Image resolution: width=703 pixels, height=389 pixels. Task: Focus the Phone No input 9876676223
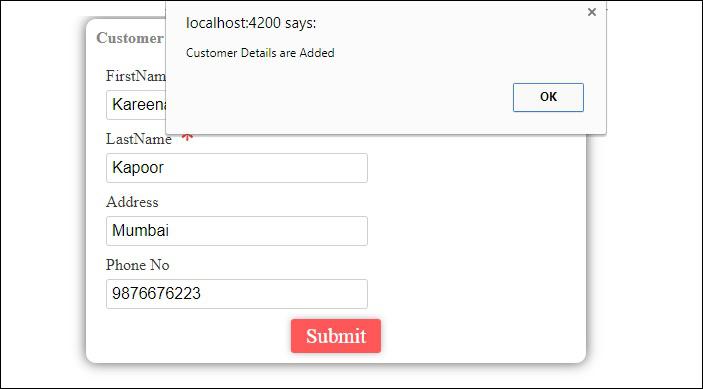click(x=237, y=294)
